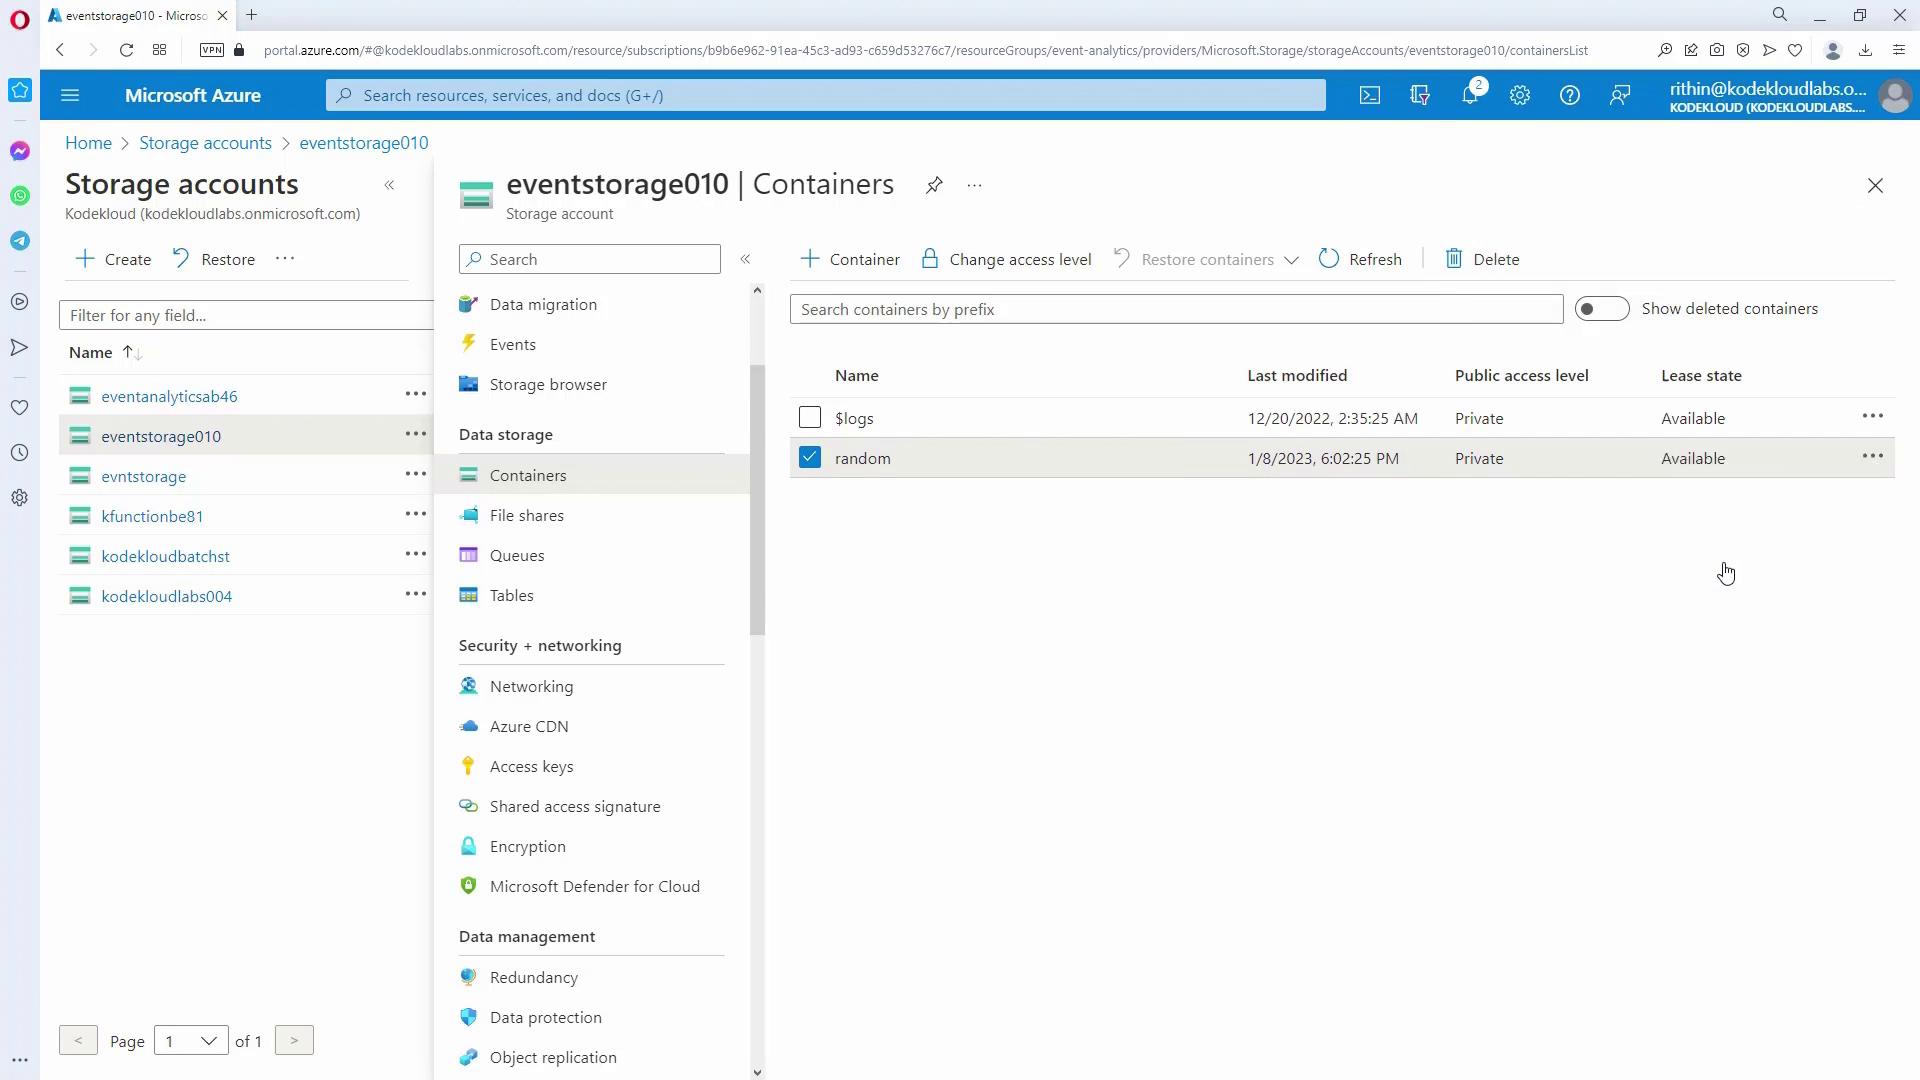1920x1080 pixels.
Task: Uncheck the random container checkbox
Action: pos(809,458)
